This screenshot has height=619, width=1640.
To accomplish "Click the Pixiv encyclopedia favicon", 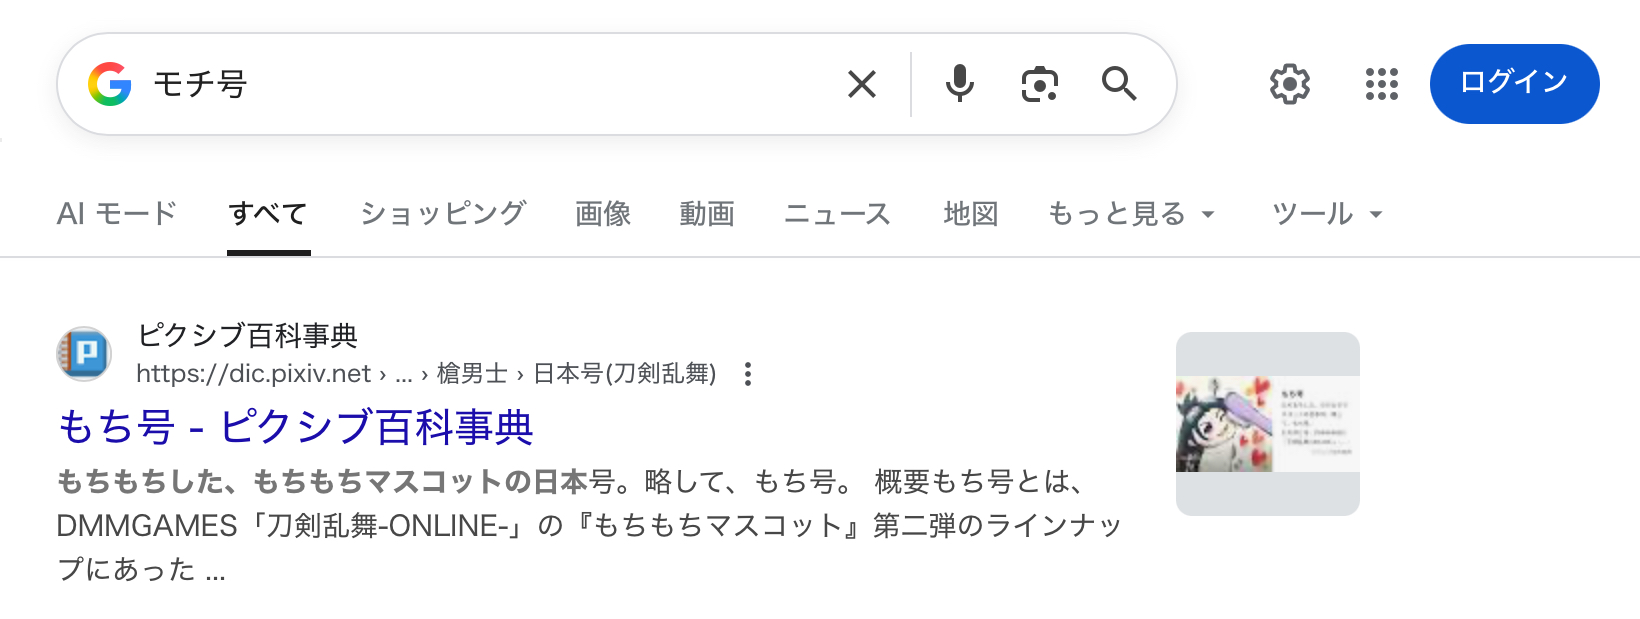I will pos(84,354).
